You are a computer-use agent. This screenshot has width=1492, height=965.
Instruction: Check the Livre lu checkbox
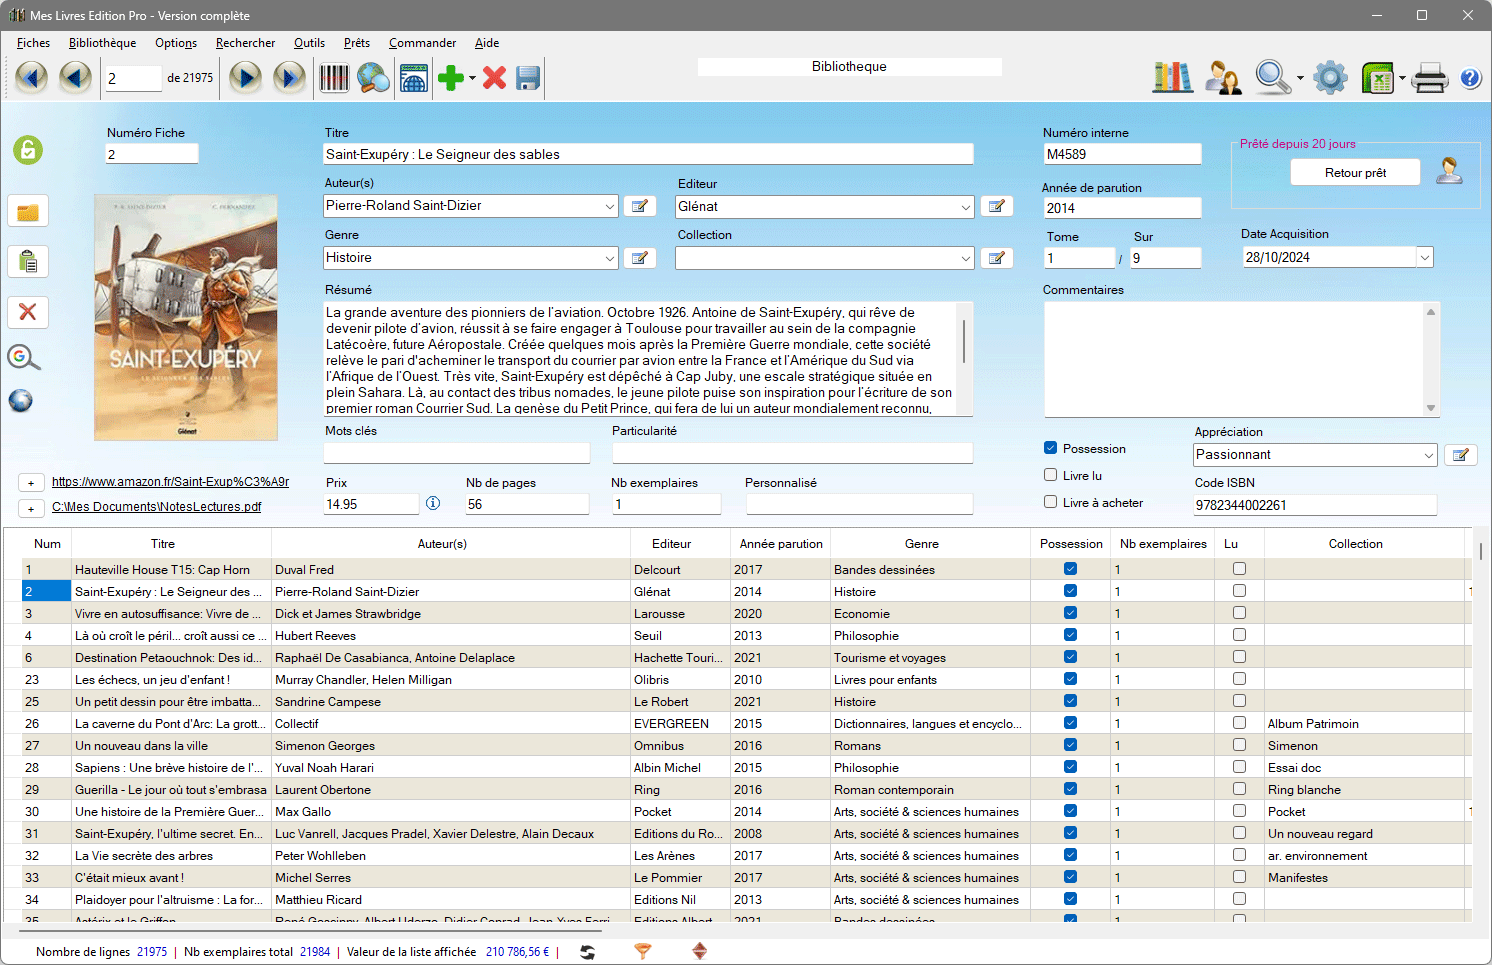click(1050, 475)
